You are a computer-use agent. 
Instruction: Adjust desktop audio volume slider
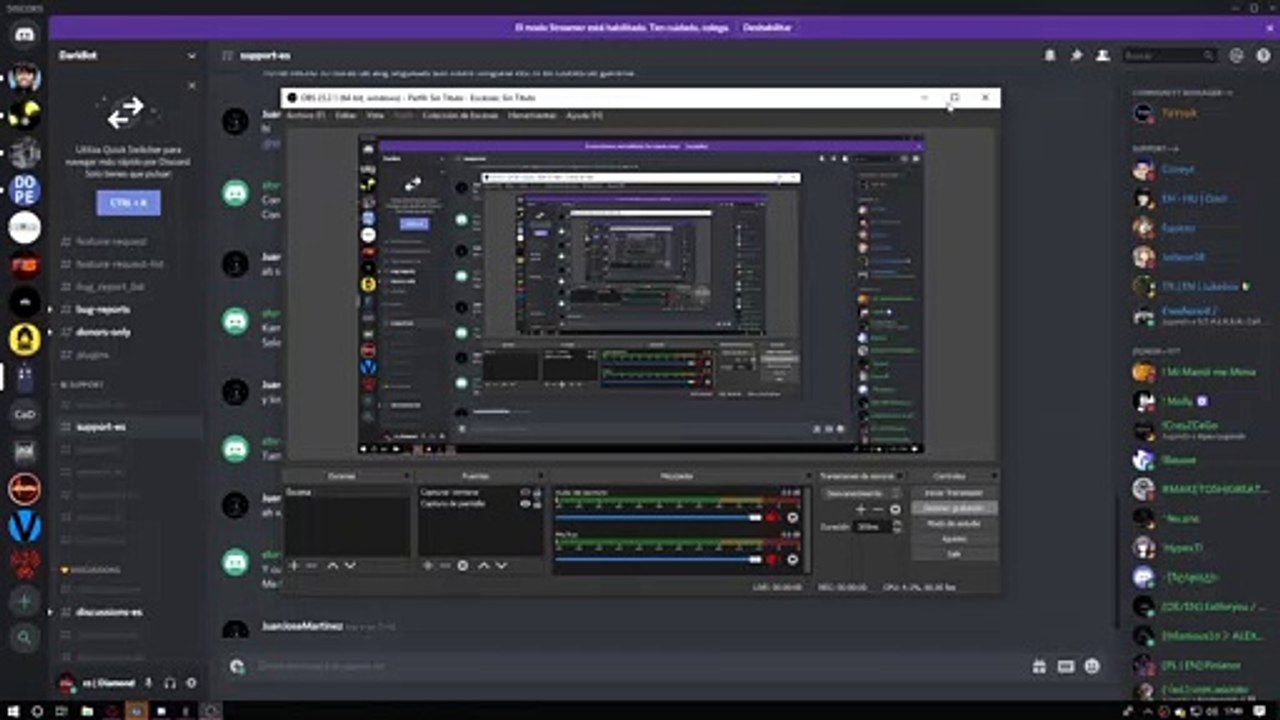(x=658, y=517)
